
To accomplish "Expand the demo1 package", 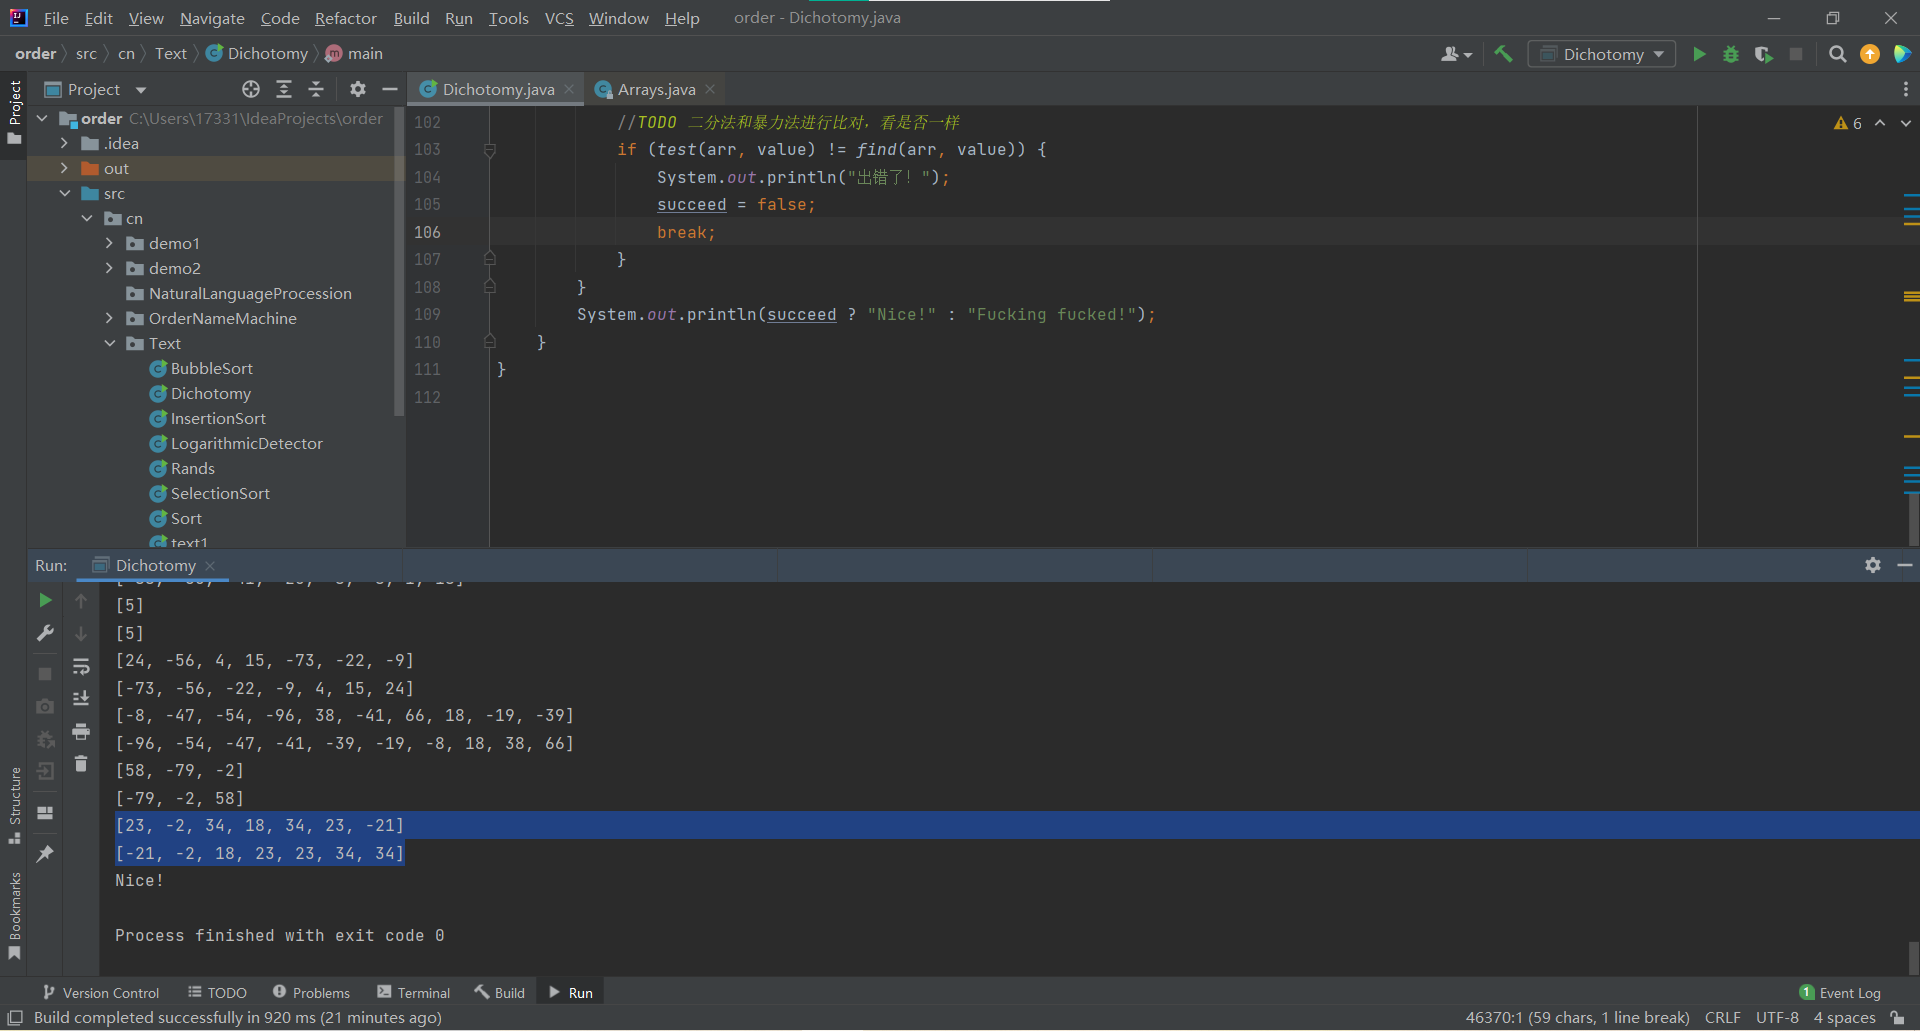I will [x=109, y=243].
